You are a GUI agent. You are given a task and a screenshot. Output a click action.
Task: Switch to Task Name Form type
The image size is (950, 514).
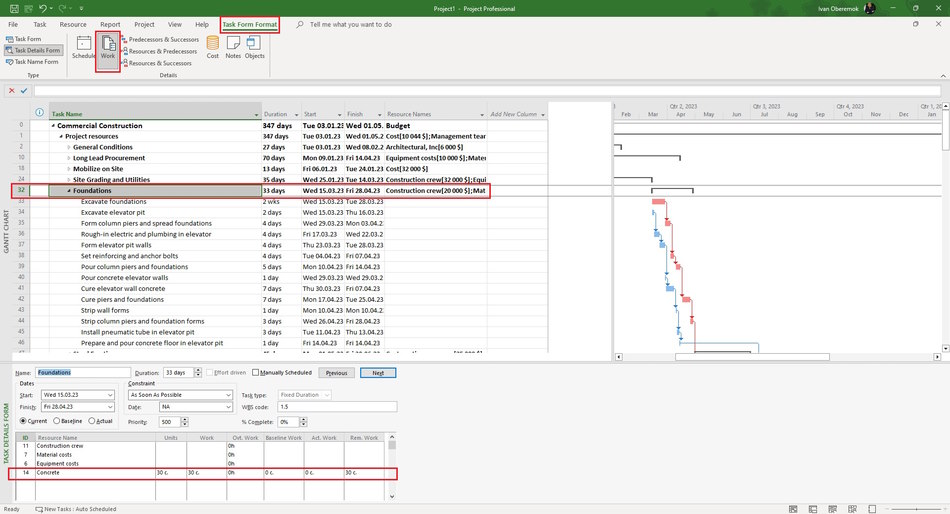pos(32,62)
